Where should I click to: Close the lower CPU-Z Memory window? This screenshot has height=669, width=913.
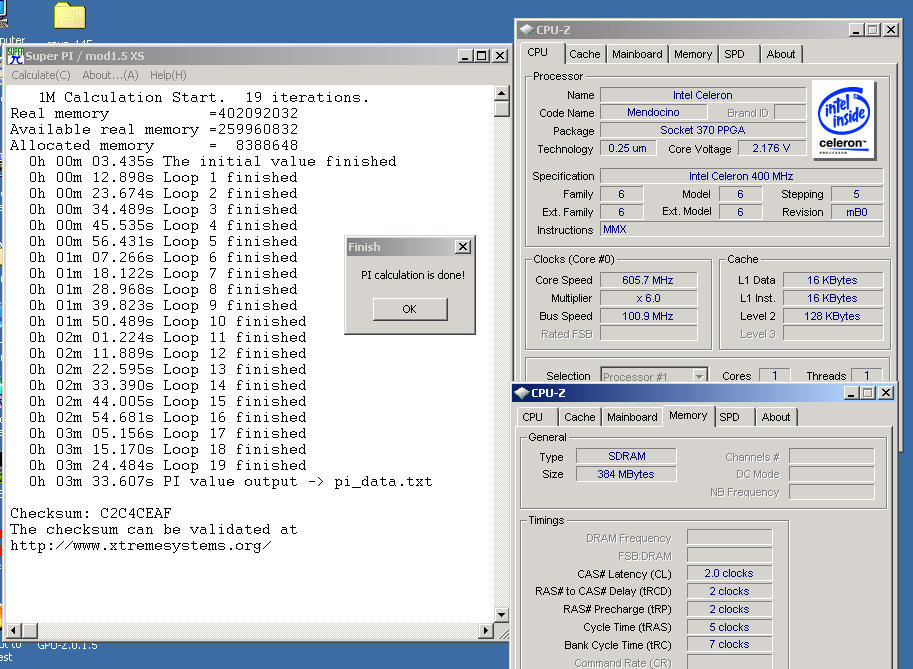pyautogui.click(x=886, y=393)
